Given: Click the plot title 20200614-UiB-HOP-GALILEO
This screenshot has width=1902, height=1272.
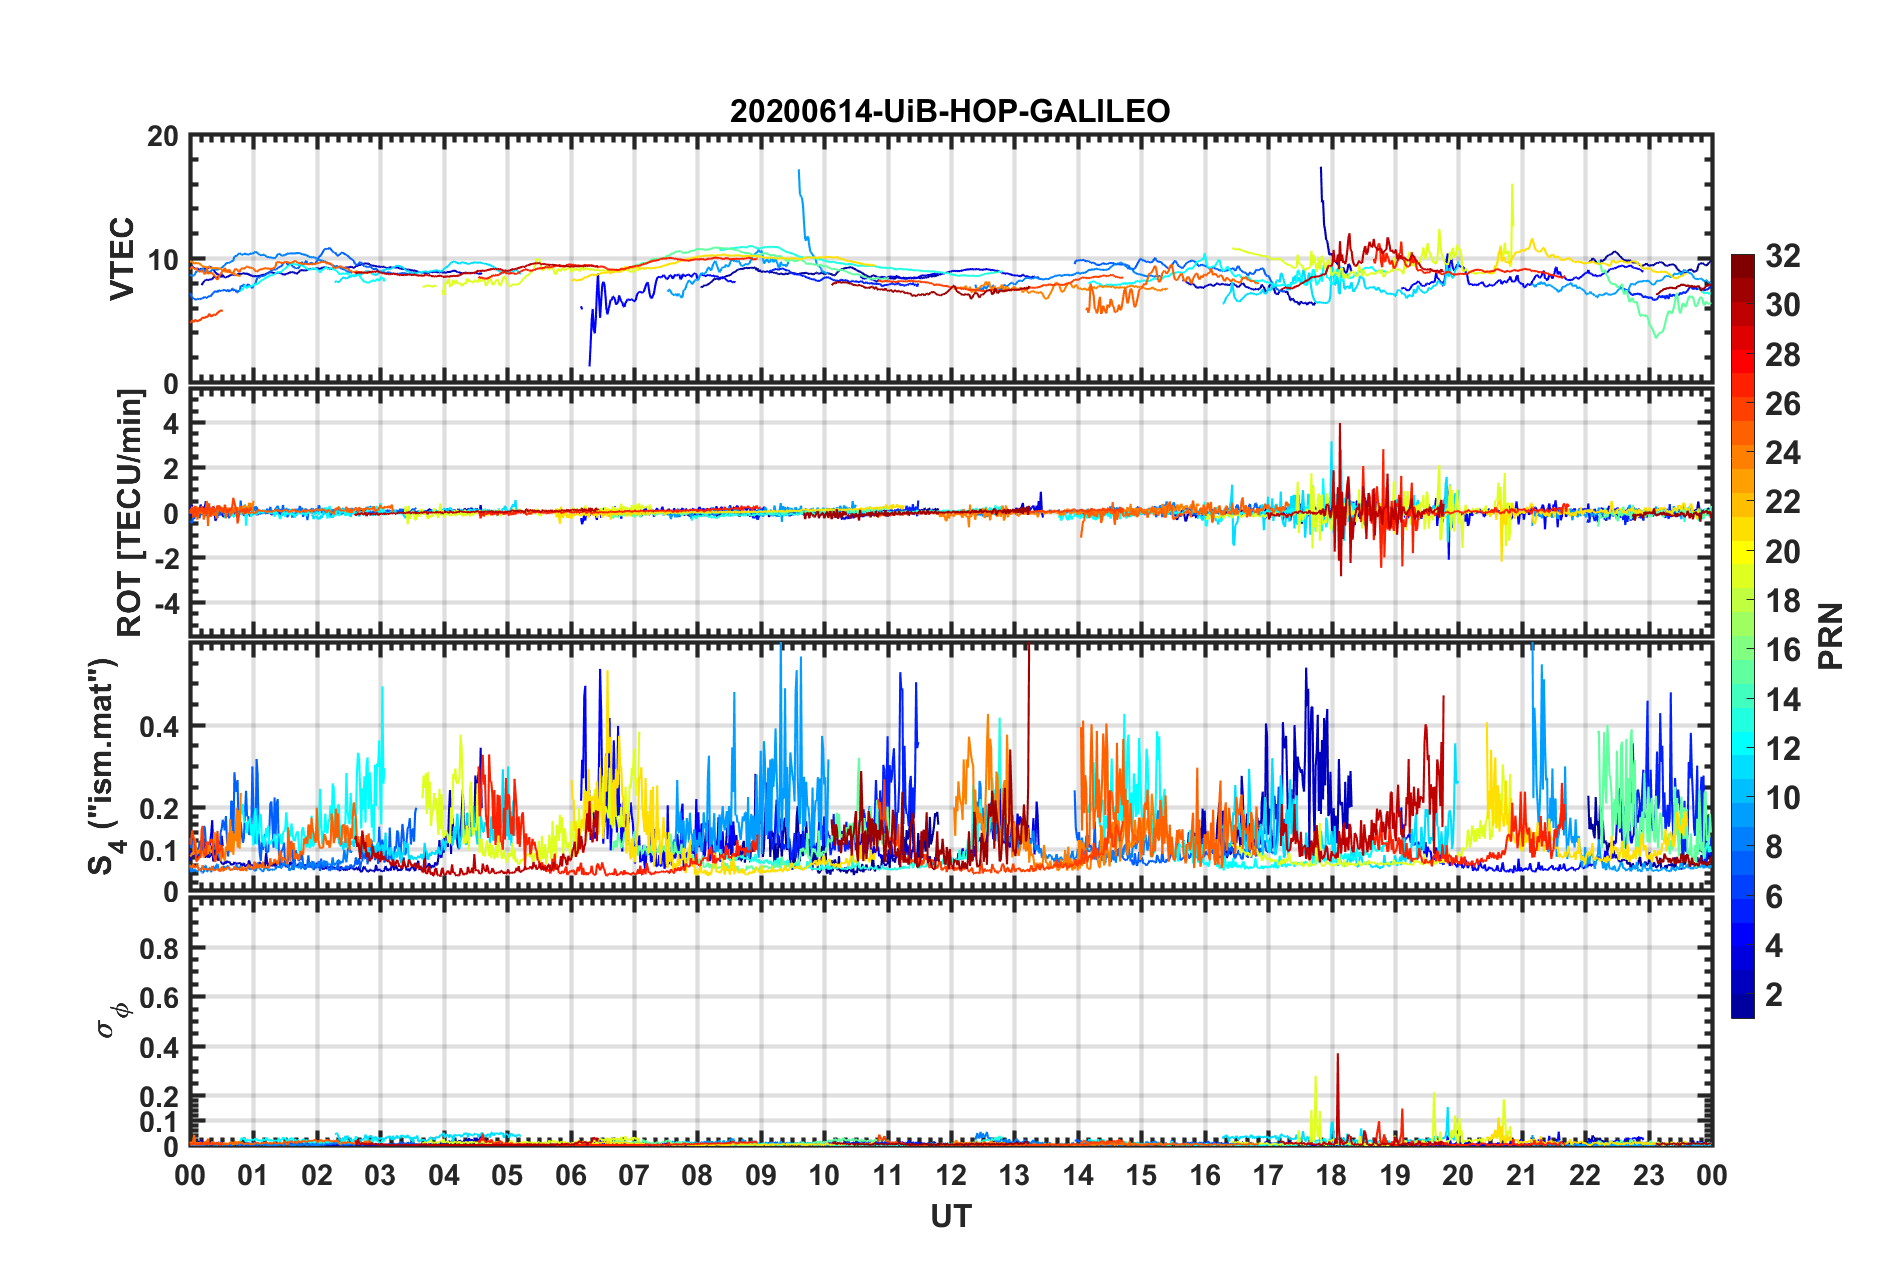Looking at the screenshot, I should 950,111.
